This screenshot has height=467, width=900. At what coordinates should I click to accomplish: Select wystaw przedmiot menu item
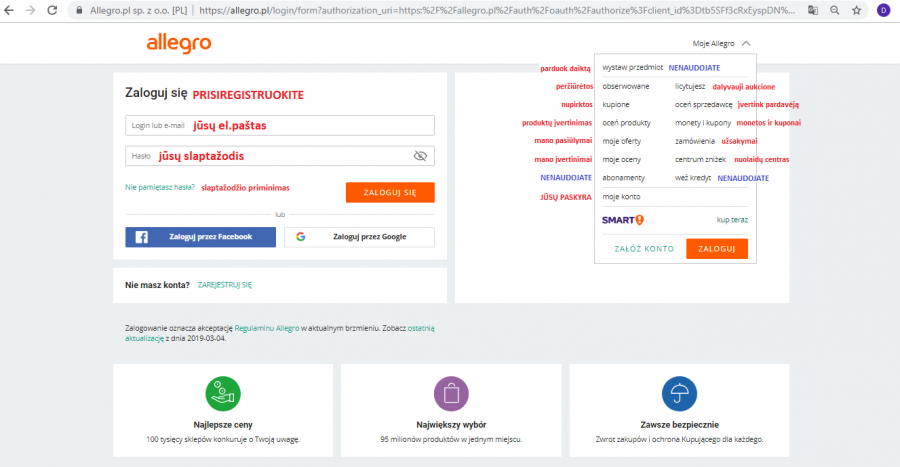(633, 67)
